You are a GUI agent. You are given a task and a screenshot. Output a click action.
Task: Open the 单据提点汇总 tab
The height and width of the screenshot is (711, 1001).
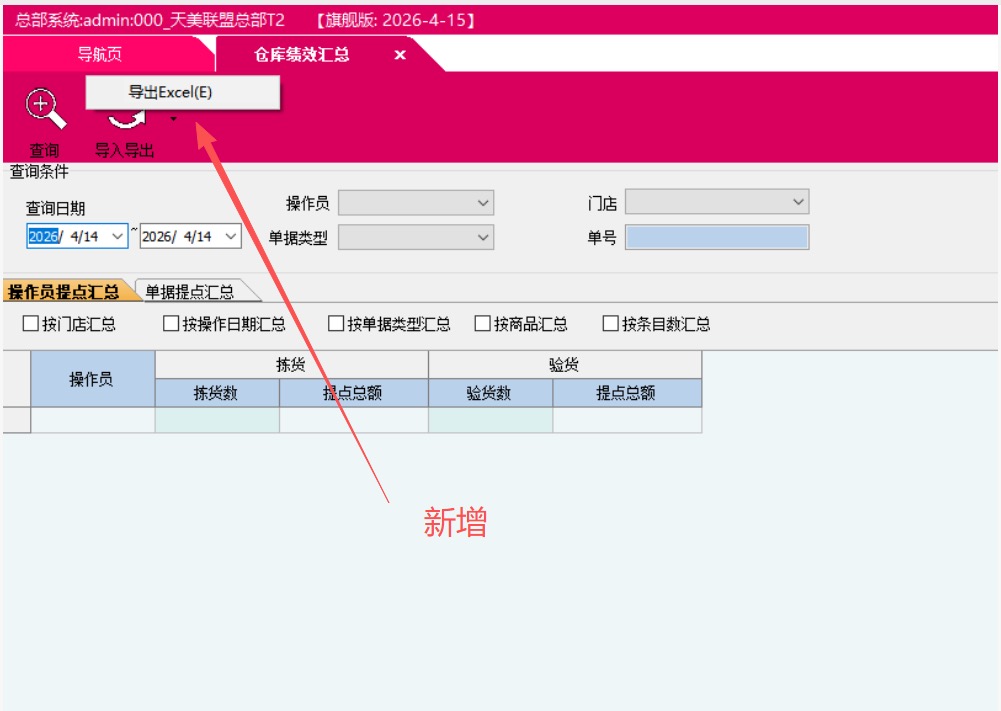click(190, 292)
